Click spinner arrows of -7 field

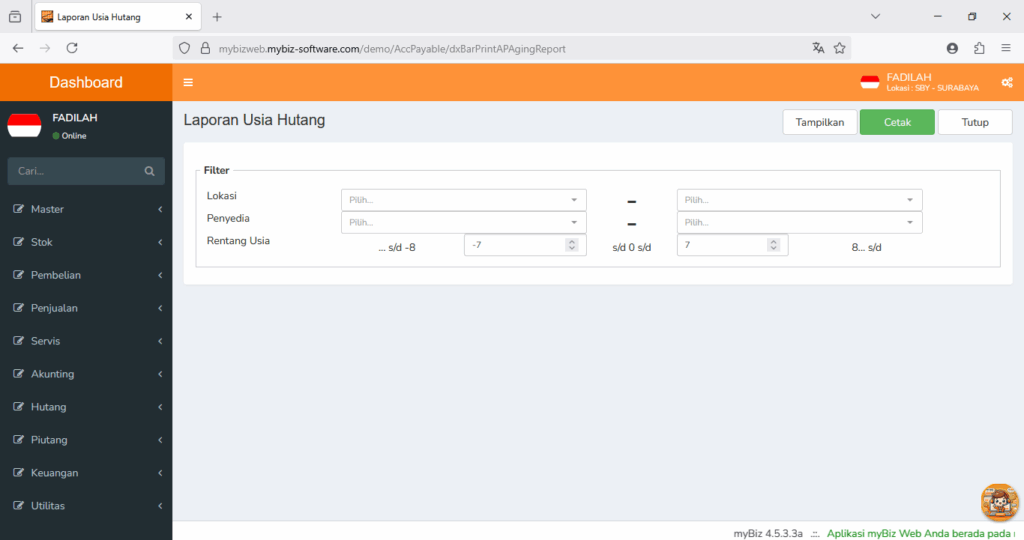(571, 245)
